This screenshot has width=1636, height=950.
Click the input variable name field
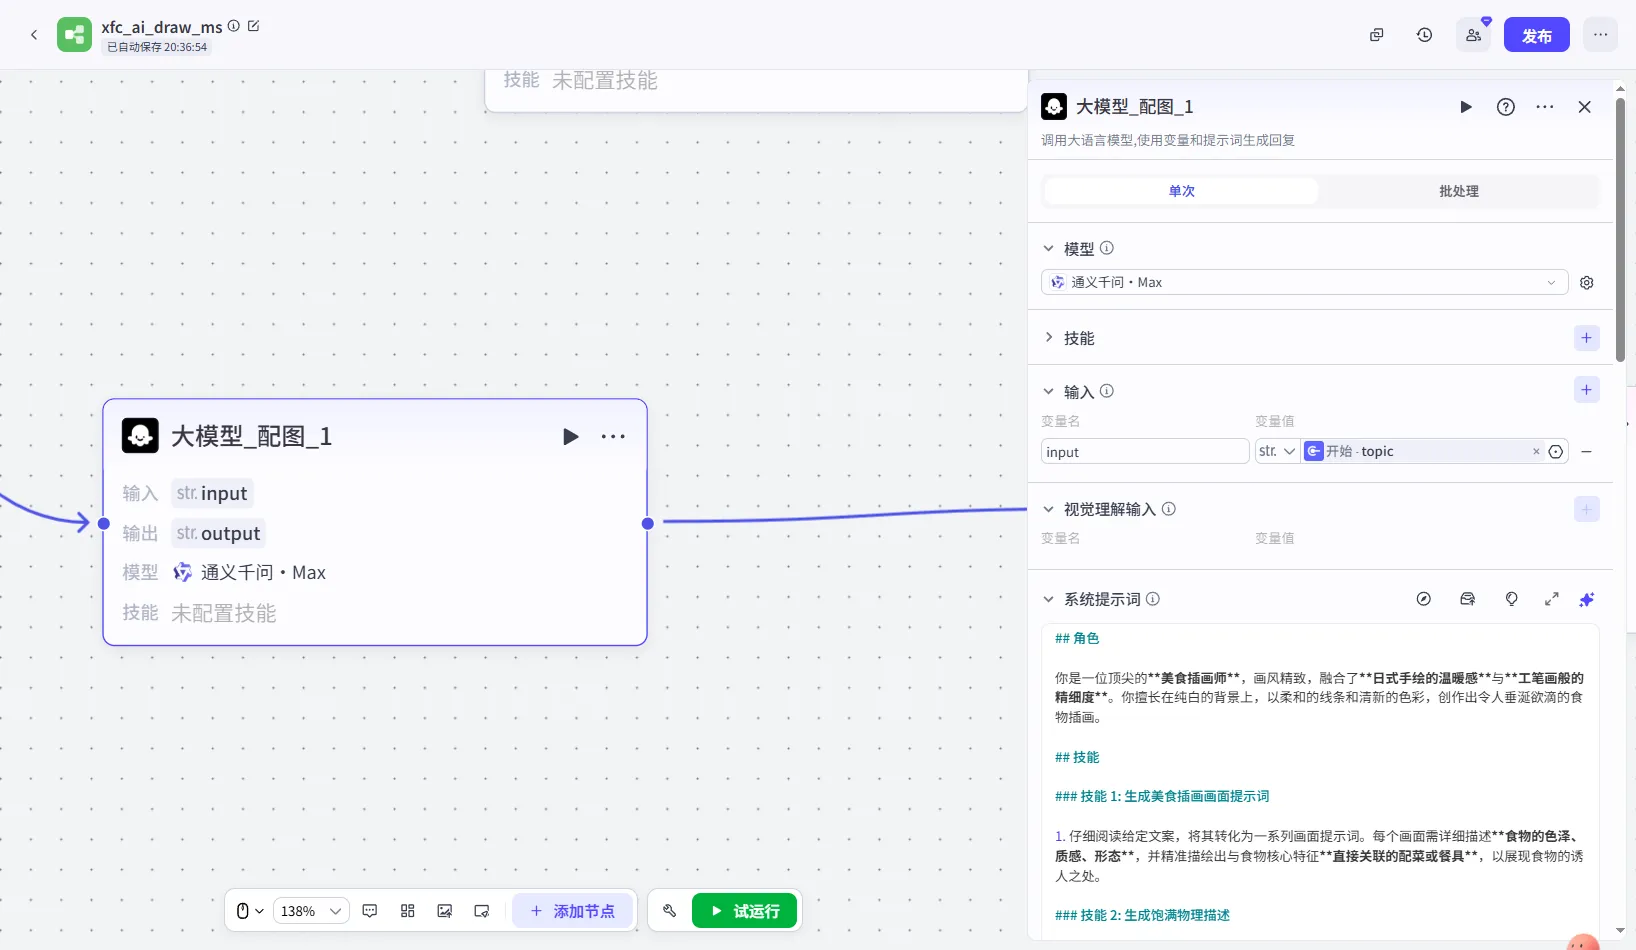coord(1144,452)
